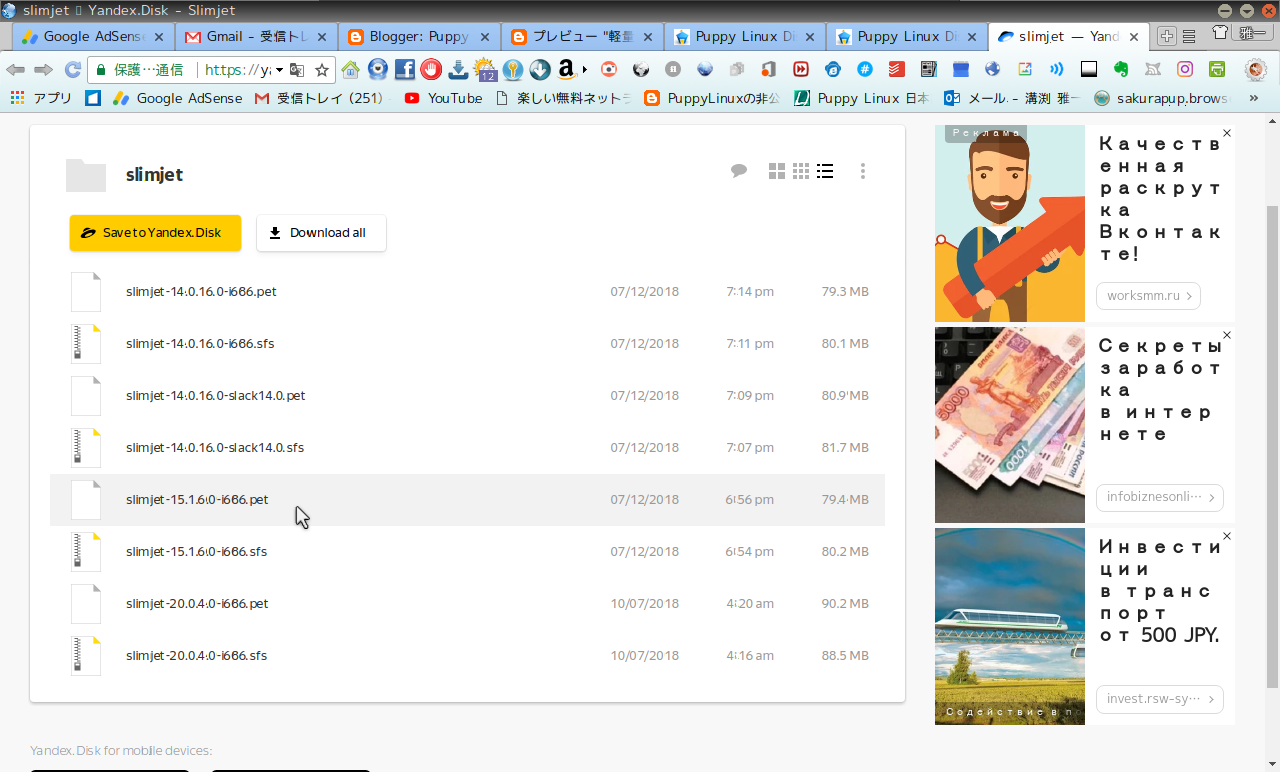Open the worksmm.ru ad link

coord(1148,296)
